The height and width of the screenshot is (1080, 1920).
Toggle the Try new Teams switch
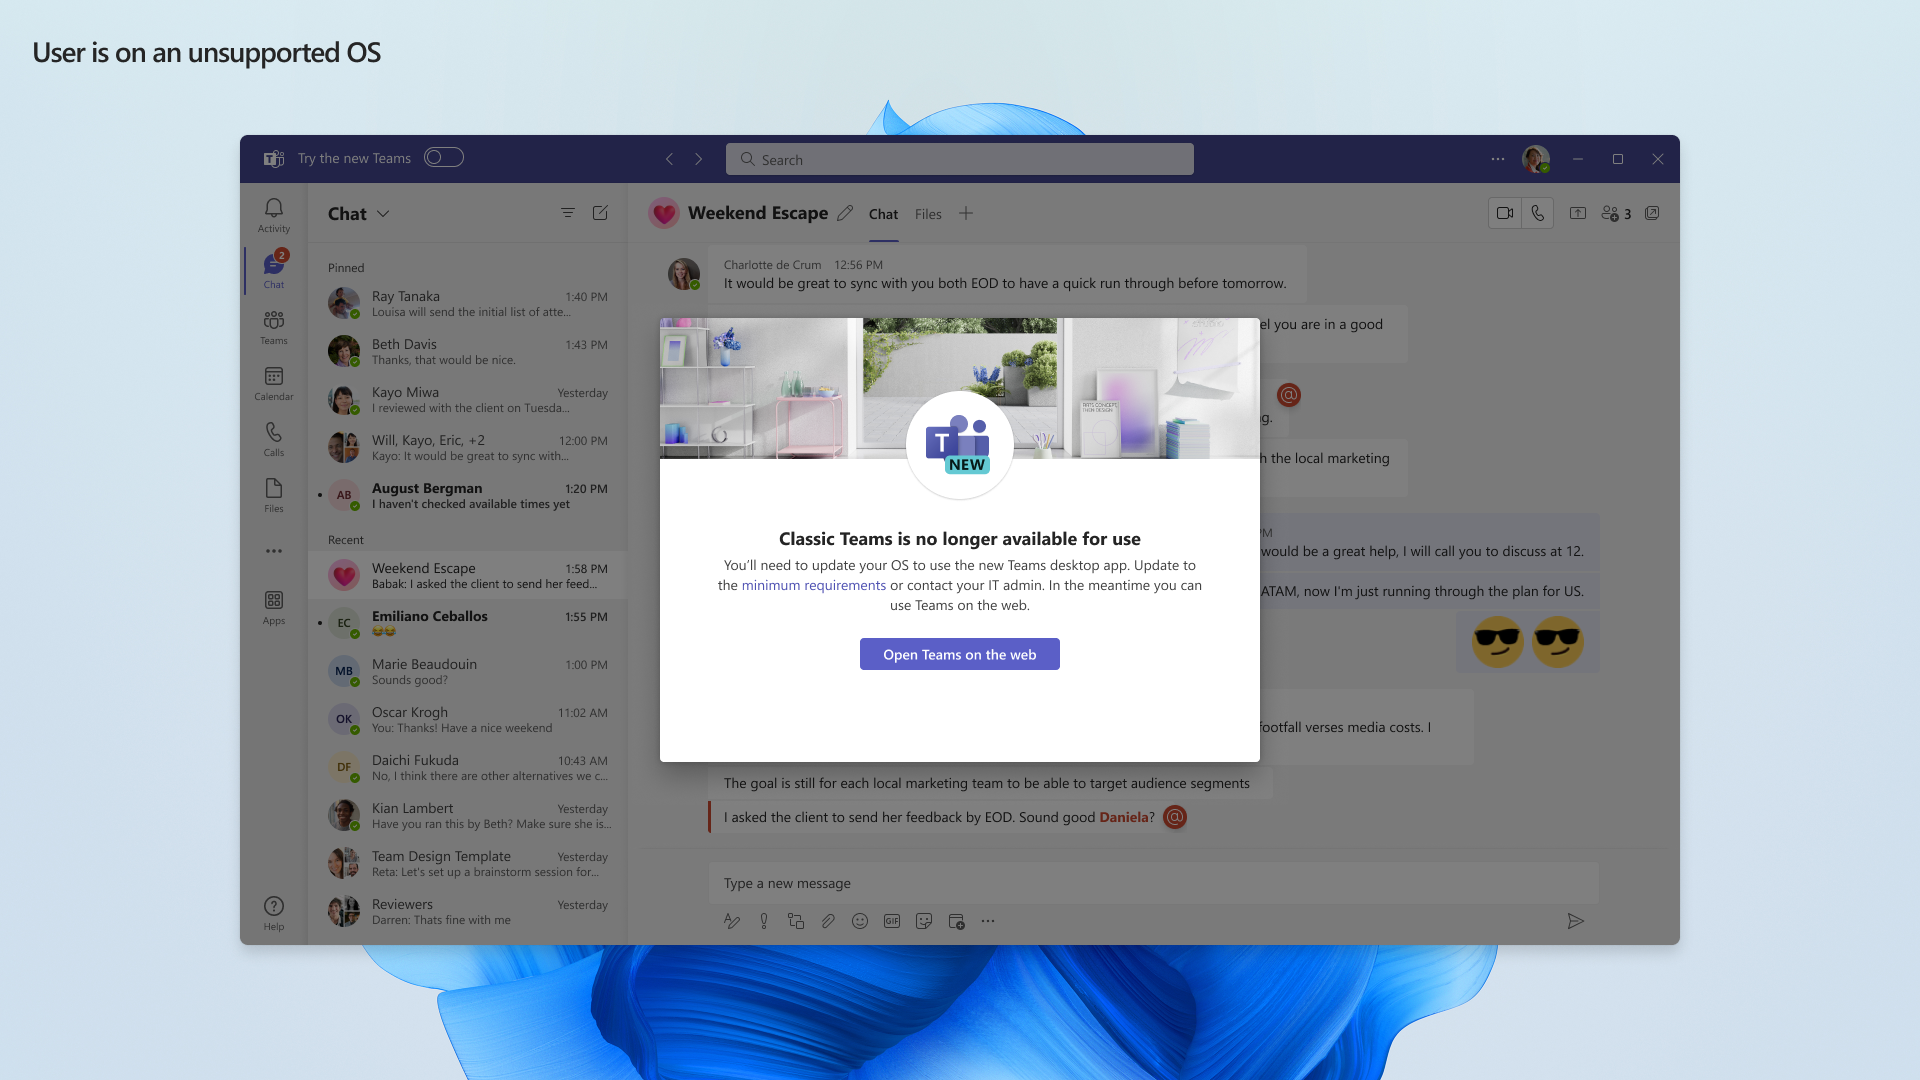tap(443, 158)
